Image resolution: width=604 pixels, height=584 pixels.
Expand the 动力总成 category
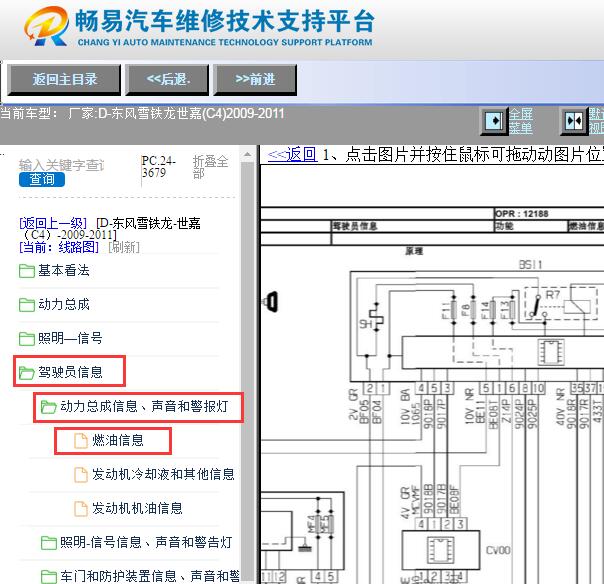point(64,304)
